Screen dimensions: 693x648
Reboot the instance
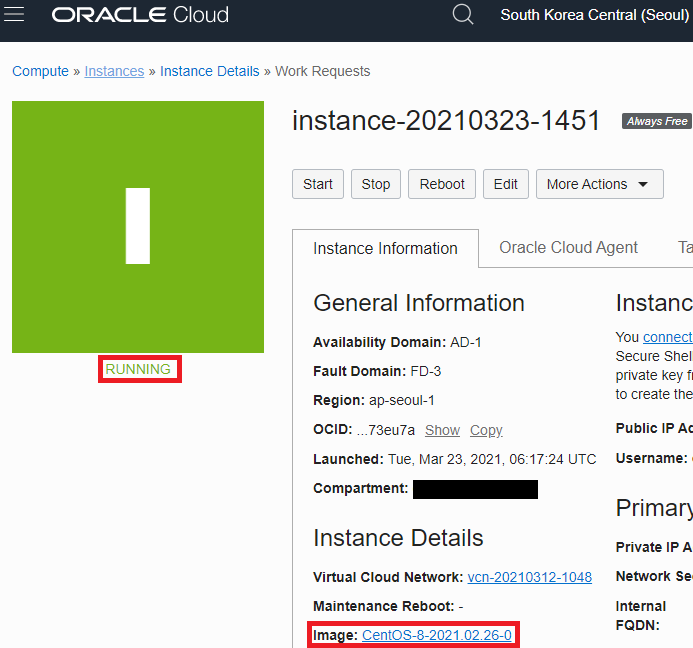[442, 184]
